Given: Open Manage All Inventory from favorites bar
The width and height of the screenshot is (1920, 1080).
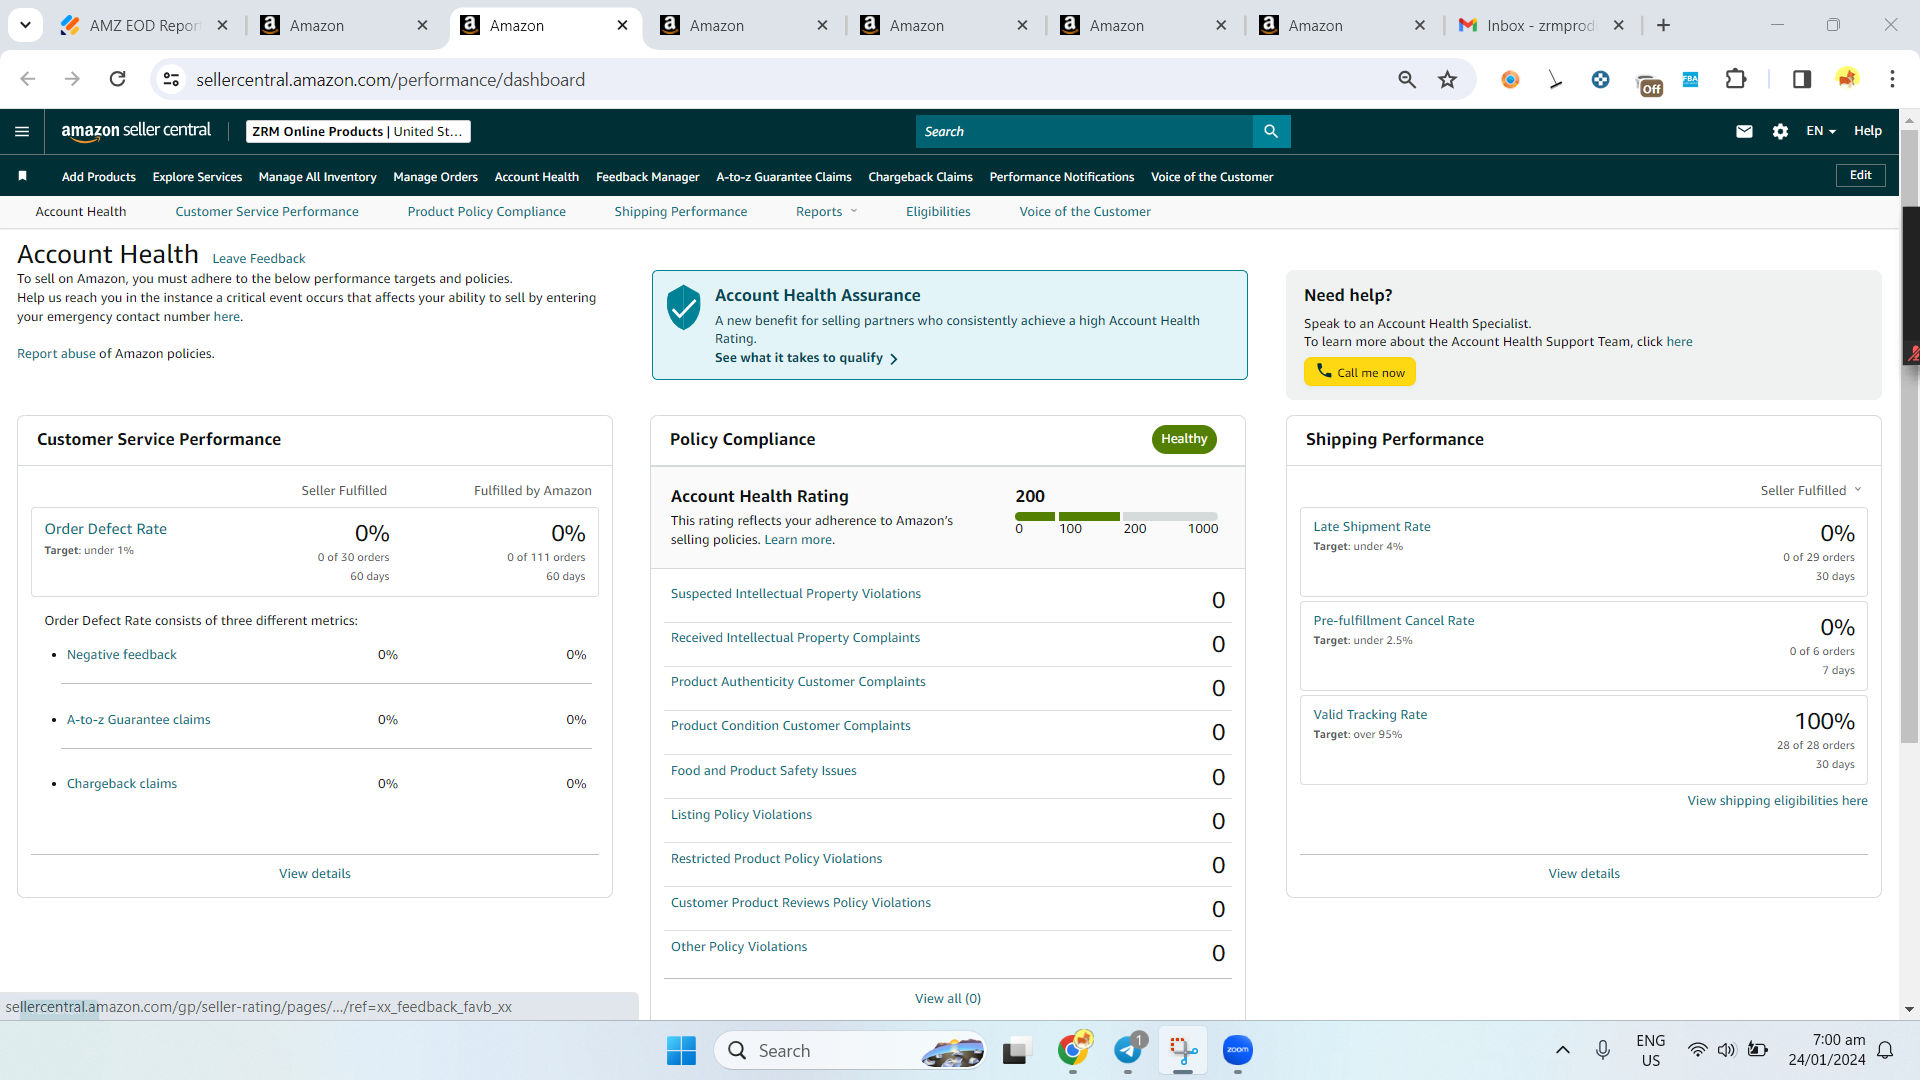Looking at the screenshot, I should (x=317, y=176).
